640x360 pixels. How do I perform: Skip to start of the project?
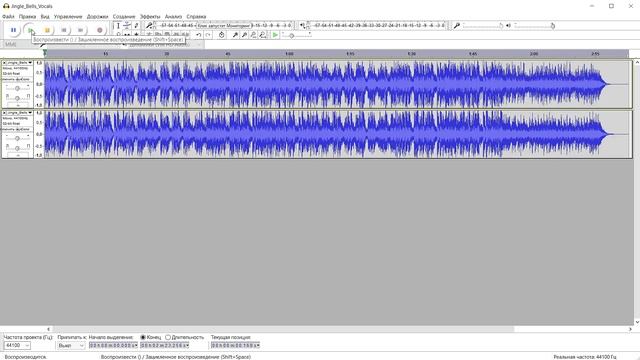[x=64, y=30]
